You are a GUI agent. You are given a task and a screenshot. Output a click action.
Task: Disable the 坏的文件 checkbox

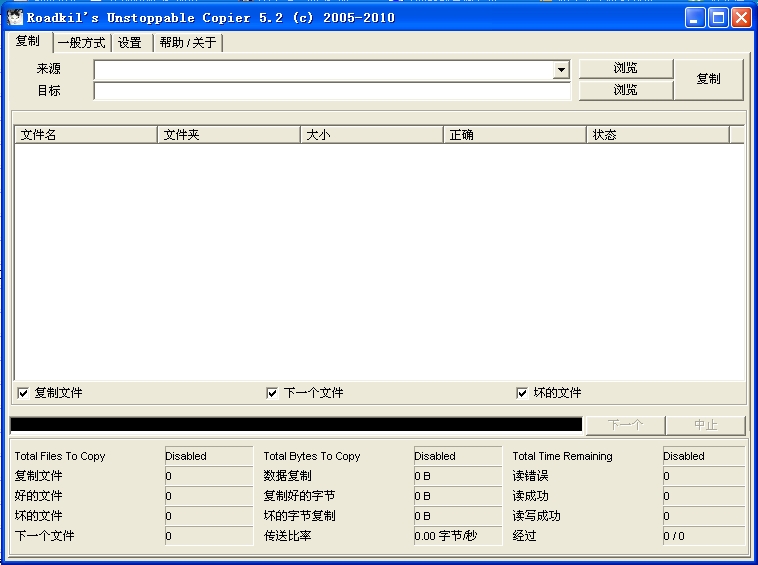pyautogui.click(x=522, y=393)
